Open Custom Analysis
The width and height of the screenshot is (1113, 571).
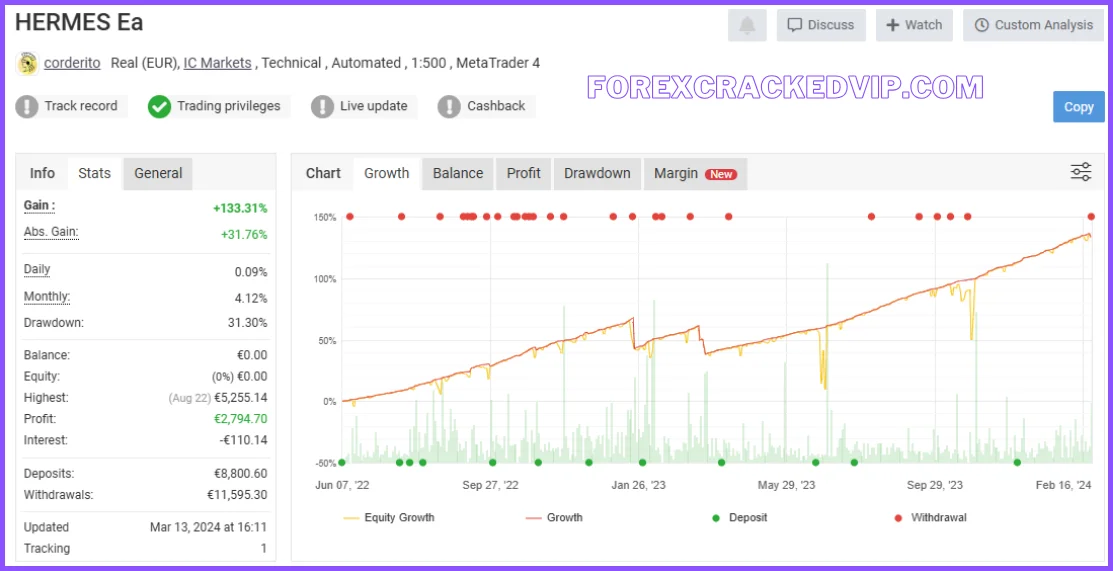[x=1034, y=26]
